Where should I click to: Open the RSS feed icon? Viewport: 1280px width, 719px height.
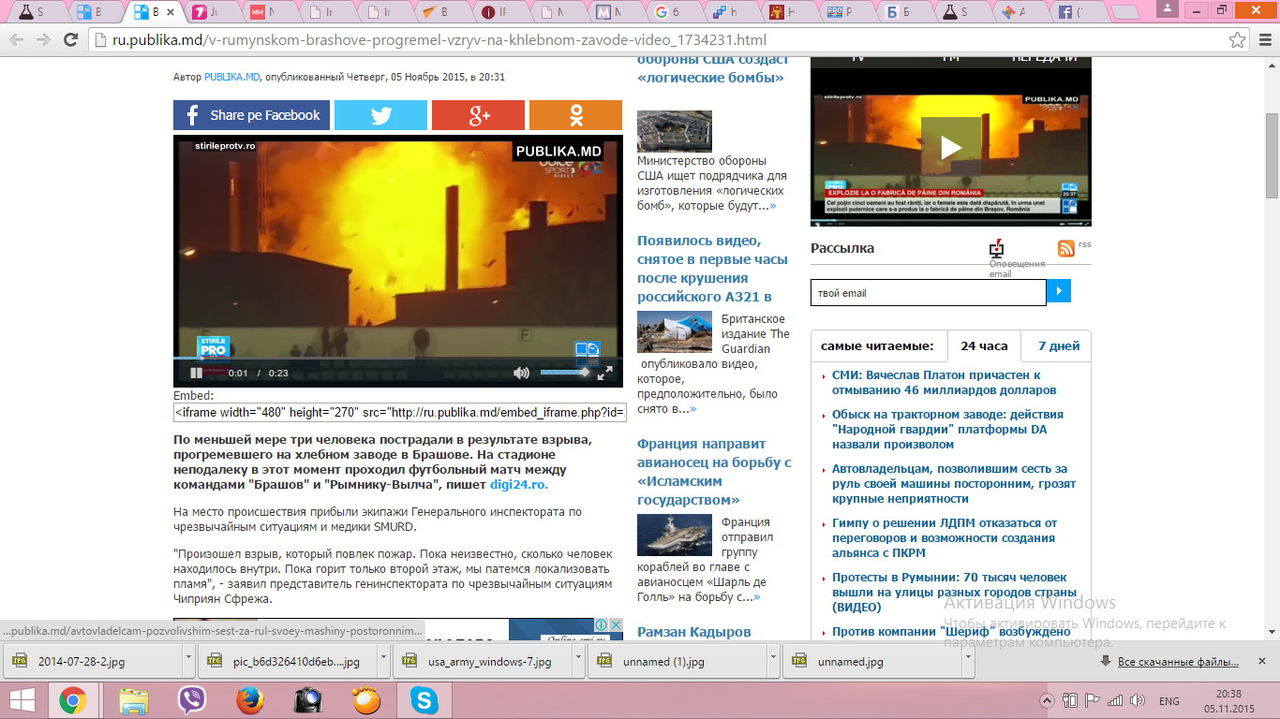[x=1066, y=248]
